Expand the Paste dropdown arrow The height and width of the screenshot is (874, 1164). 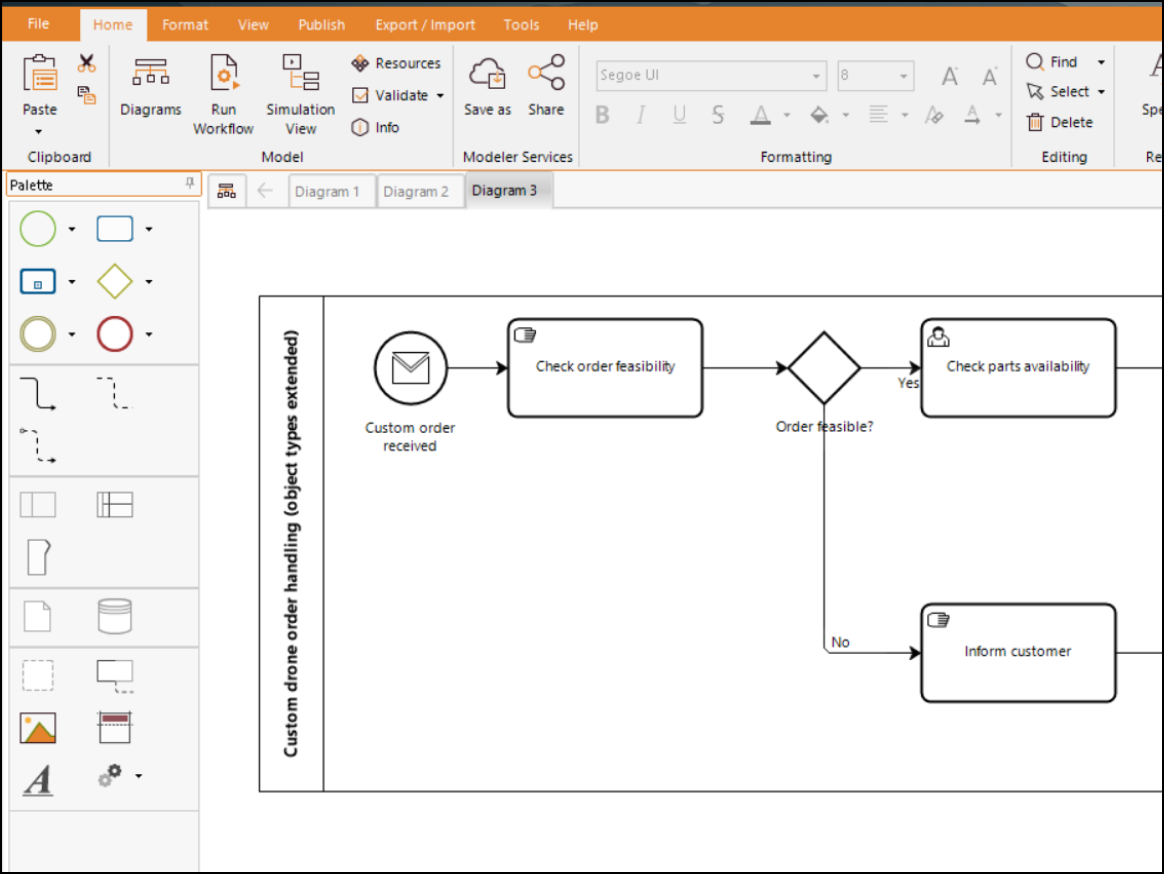pos(39,132)
